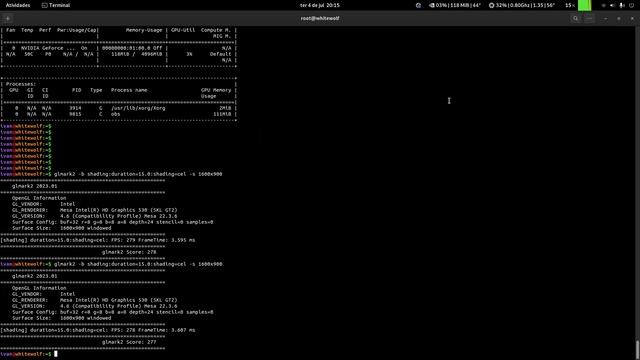Open the terminal hamburger menu
The height and width of the screenshot is (360, 640).
(589, 18)
